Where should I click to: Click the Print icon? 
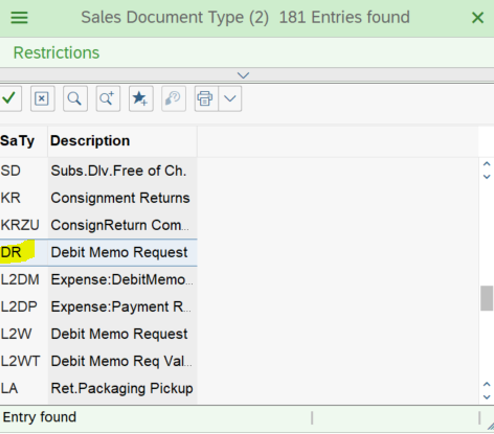(x=206, y=99)
